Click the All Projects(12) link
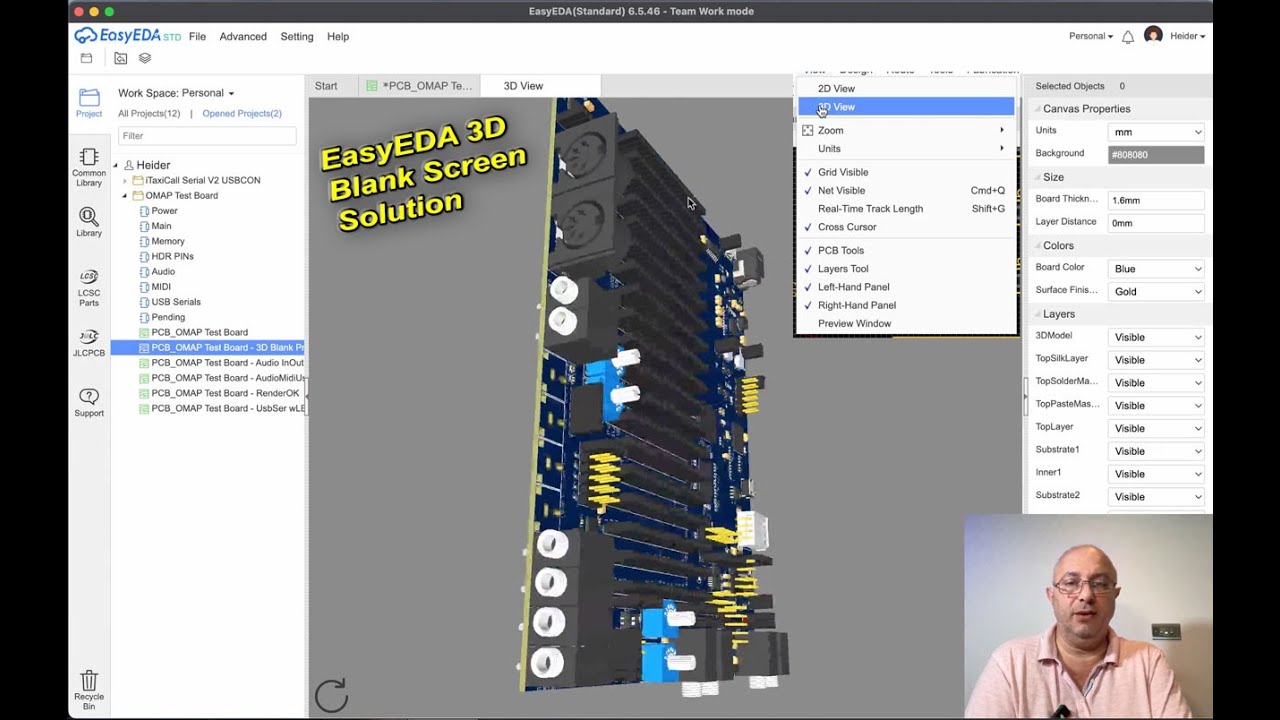 (149, 114)
